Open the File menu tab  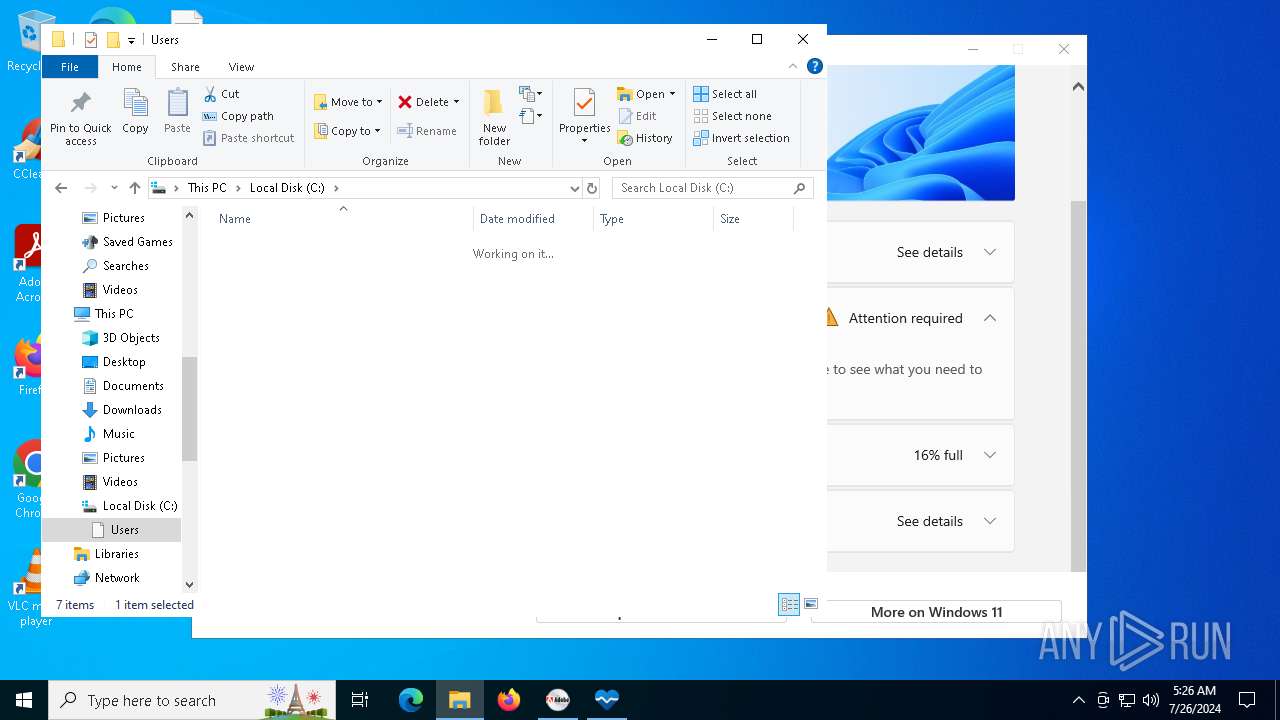pyautogui.click(x=70, y=67)
